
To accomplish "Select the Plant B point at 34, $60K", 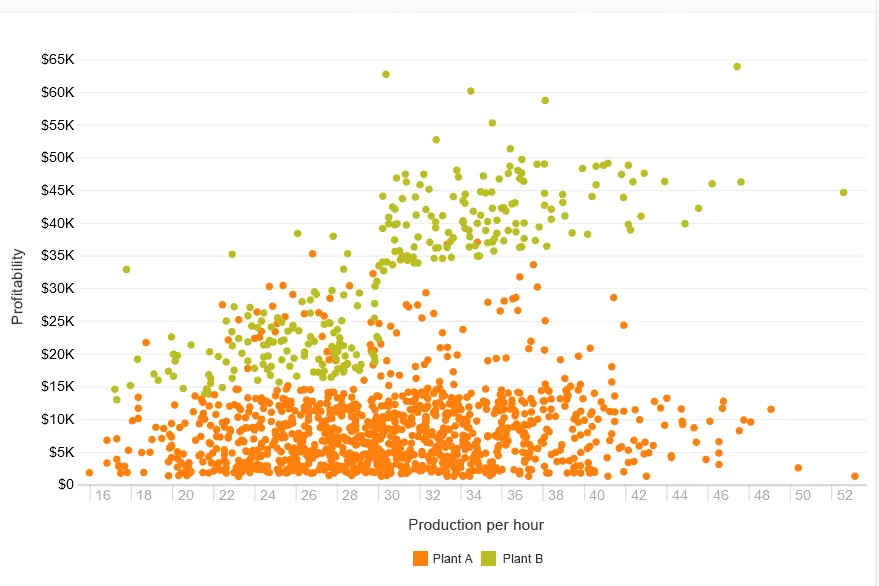I will [x=471, y=91].
